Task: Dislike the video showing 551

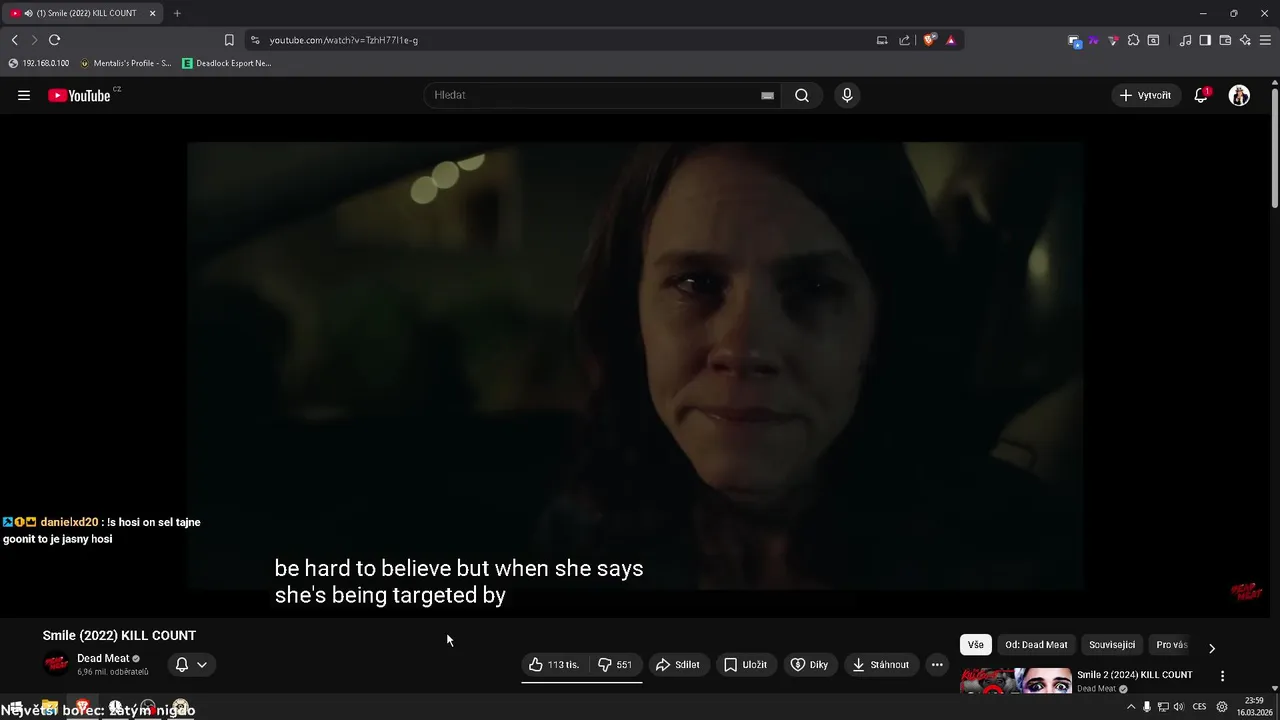Action: click(615, 664)
